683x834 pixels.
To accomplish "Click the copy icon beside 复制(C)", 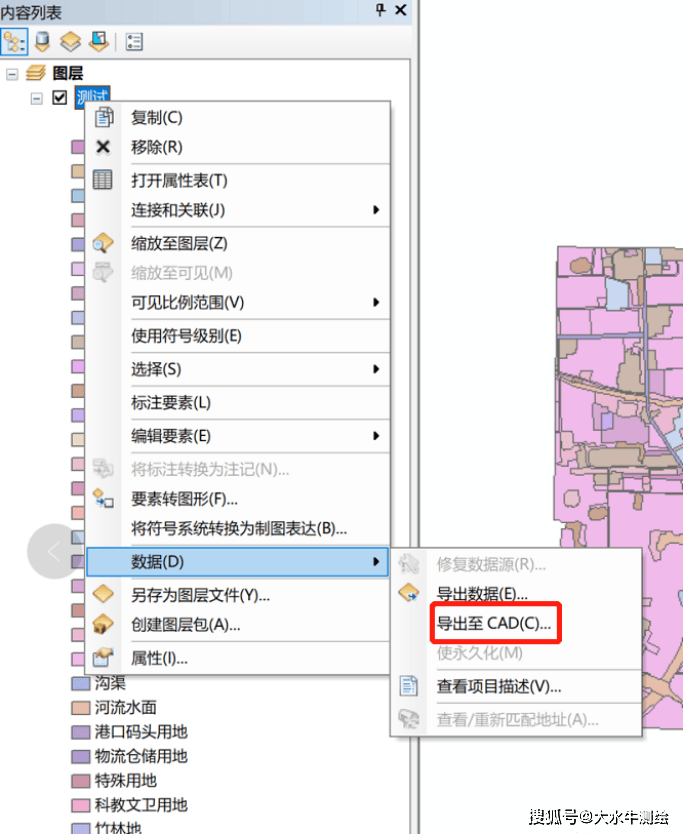I will [x=104, y=117].
